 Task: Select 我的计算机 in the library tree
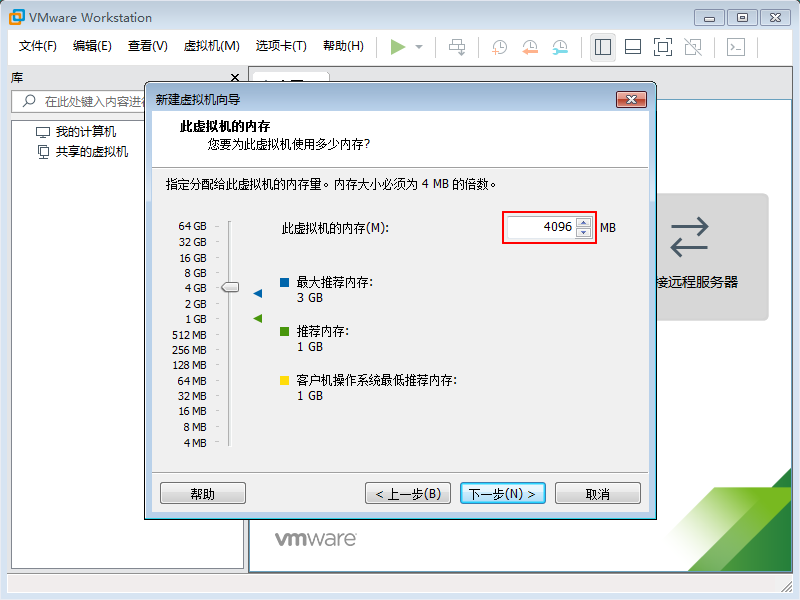85,132
